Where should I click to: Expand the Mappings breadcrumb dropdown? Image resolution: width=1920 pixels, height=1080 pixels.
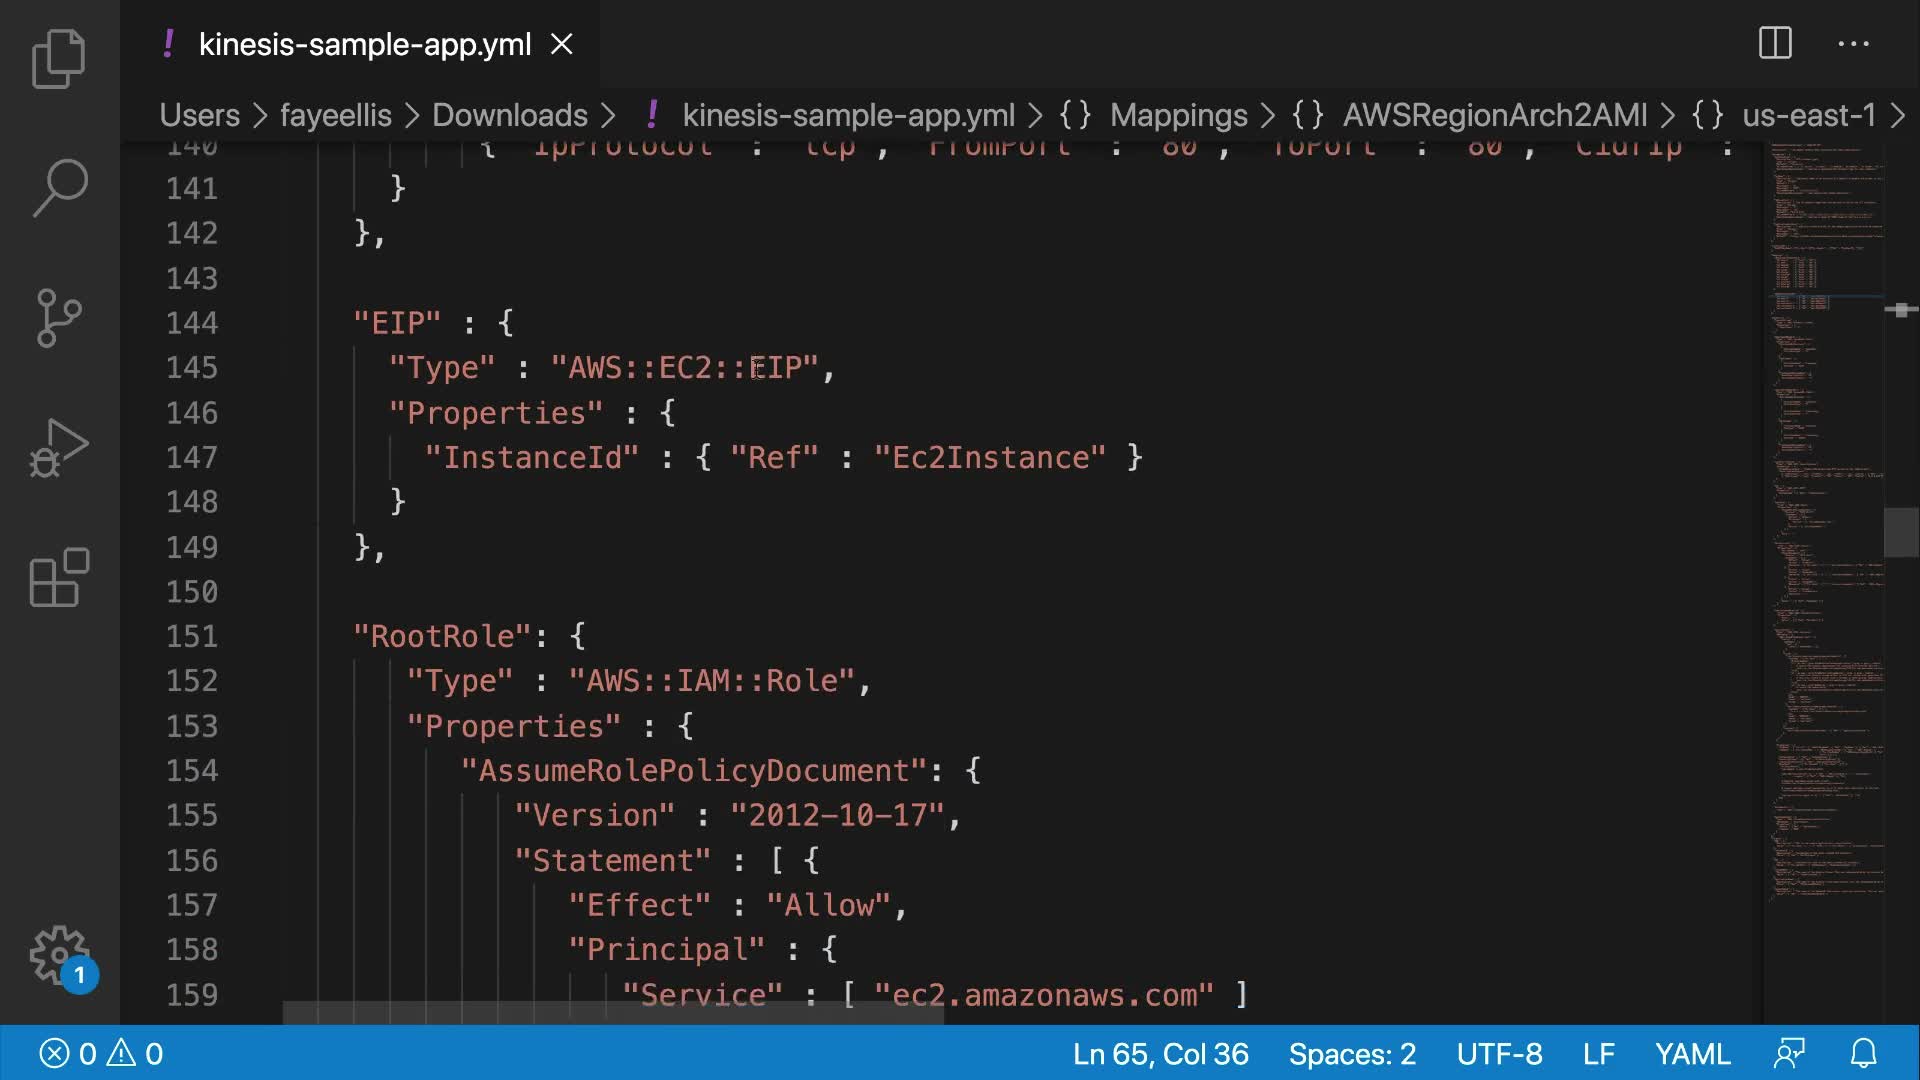(1178, 115)
